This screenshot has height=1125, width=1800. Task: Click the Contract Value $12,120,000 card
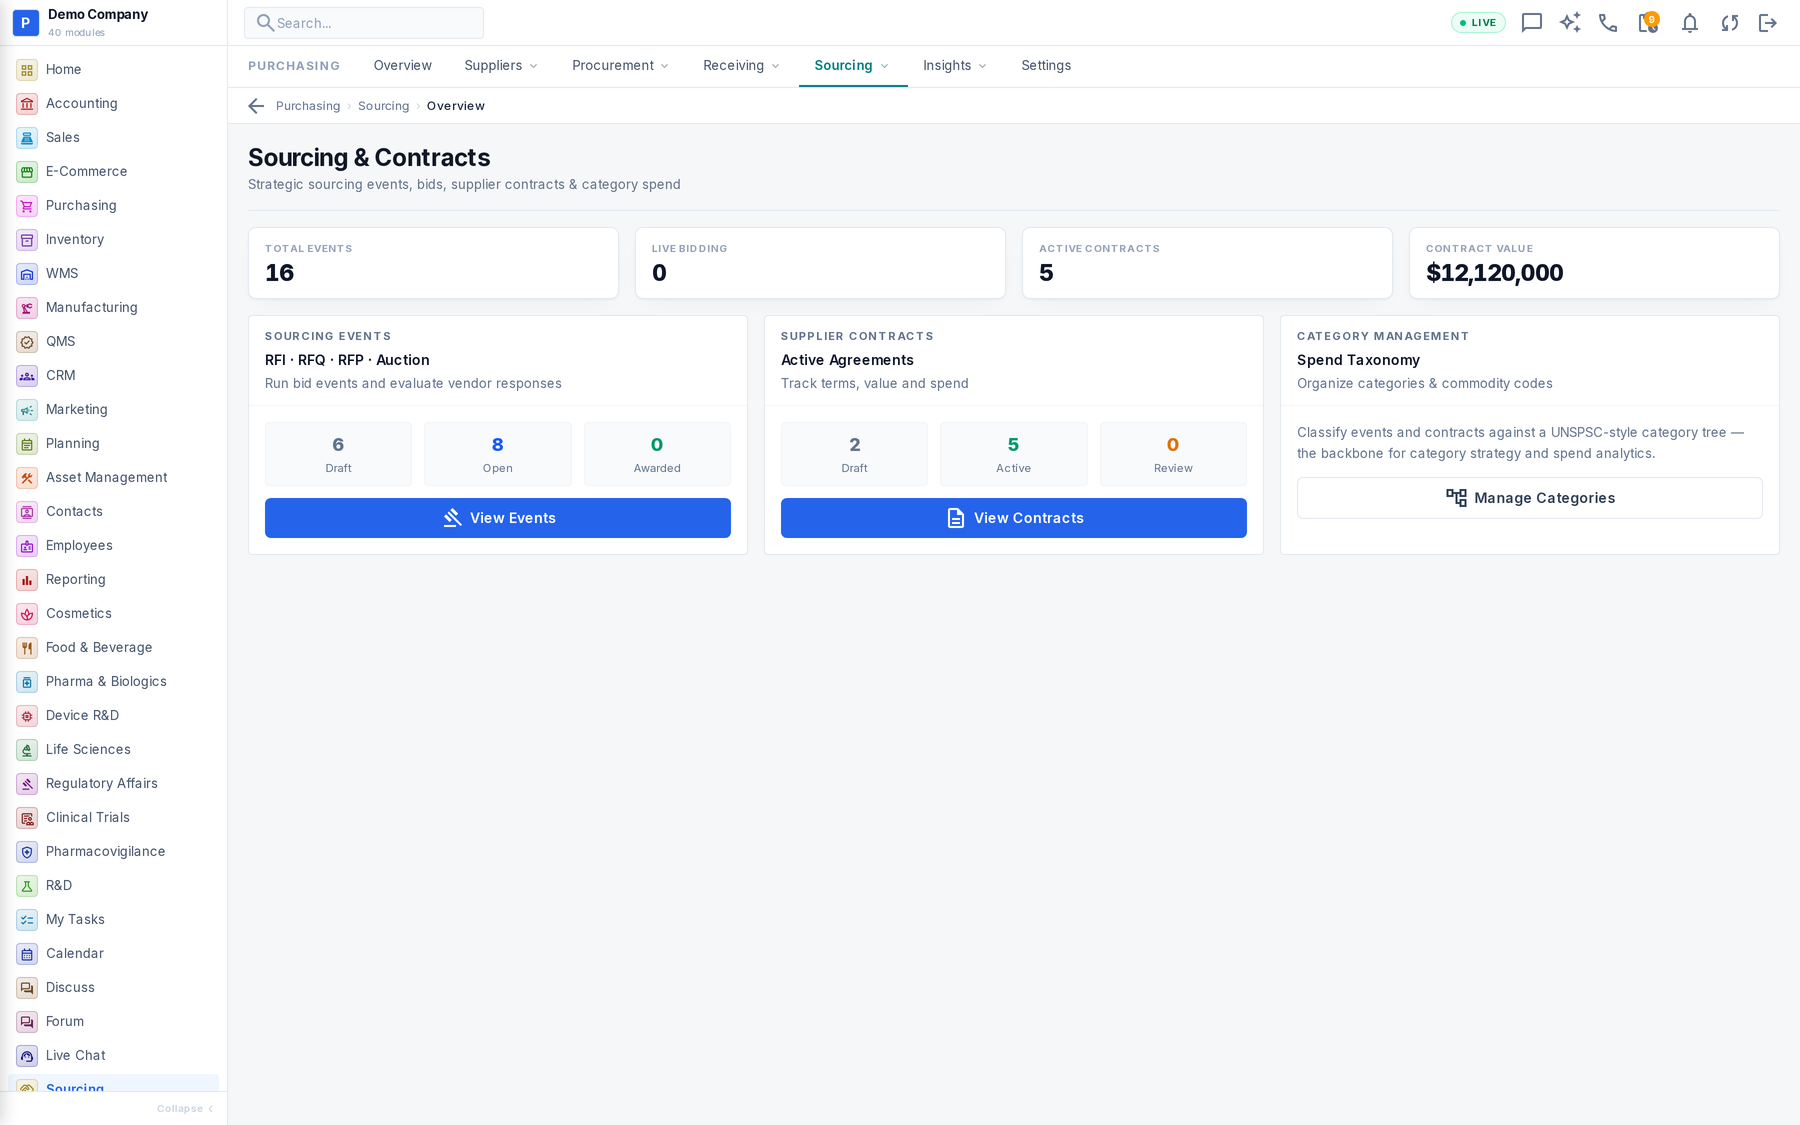[x=1594, y=263]
